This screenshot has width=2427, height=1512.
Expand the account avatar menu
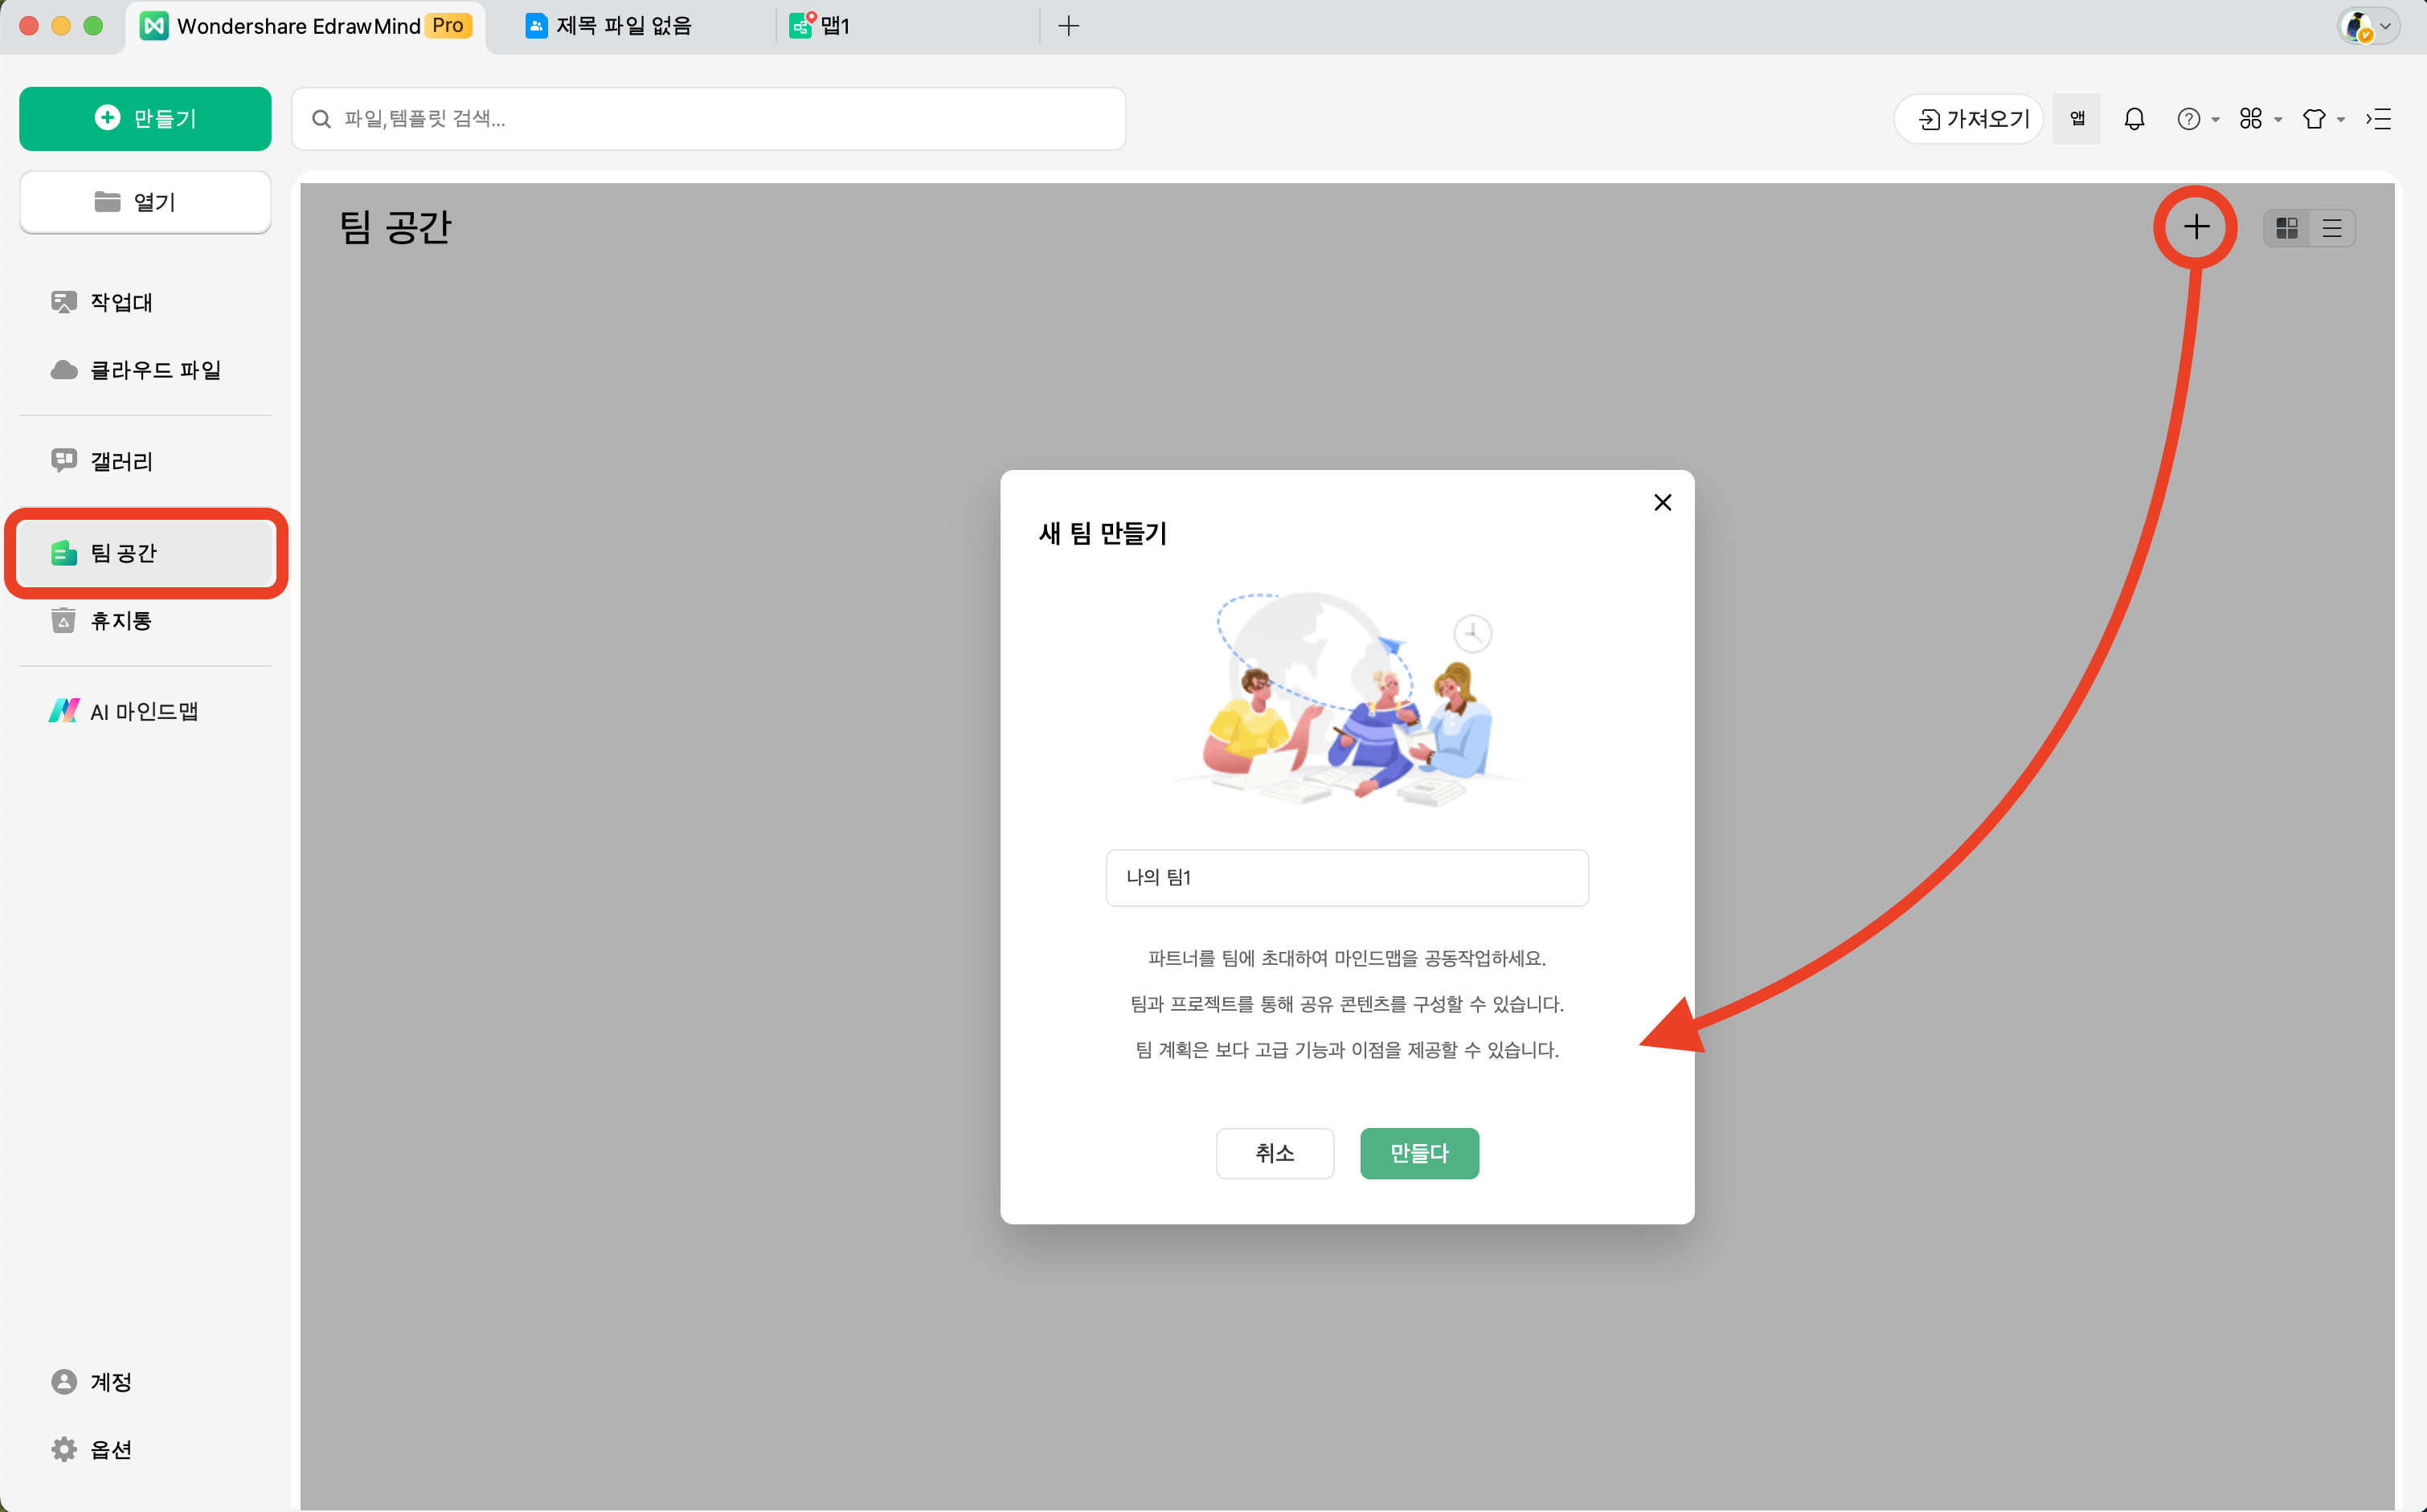coord(2368,26)
